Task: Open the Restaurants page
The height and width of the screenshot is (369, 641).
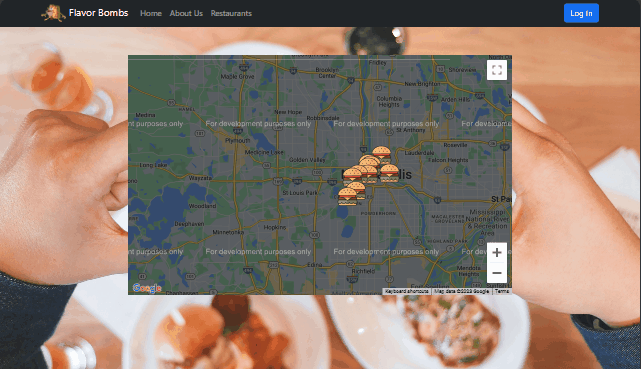Action: point(231,13)
